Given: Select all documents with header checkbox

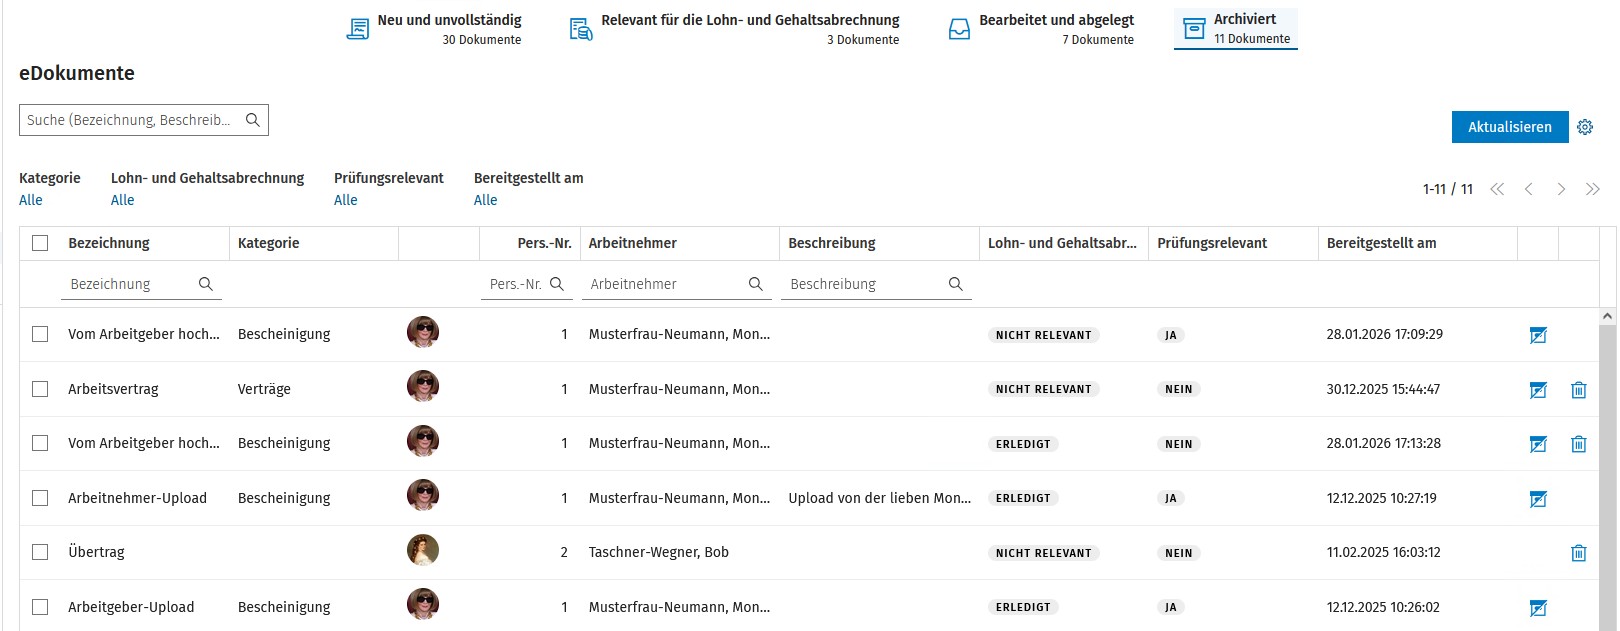Looking at the screenshot, I should 40,243.
